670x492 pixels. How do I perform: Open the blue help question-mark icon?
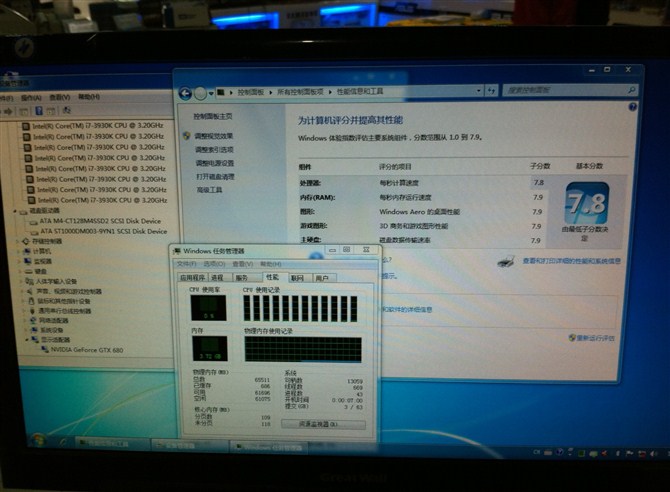click(632, 107)
